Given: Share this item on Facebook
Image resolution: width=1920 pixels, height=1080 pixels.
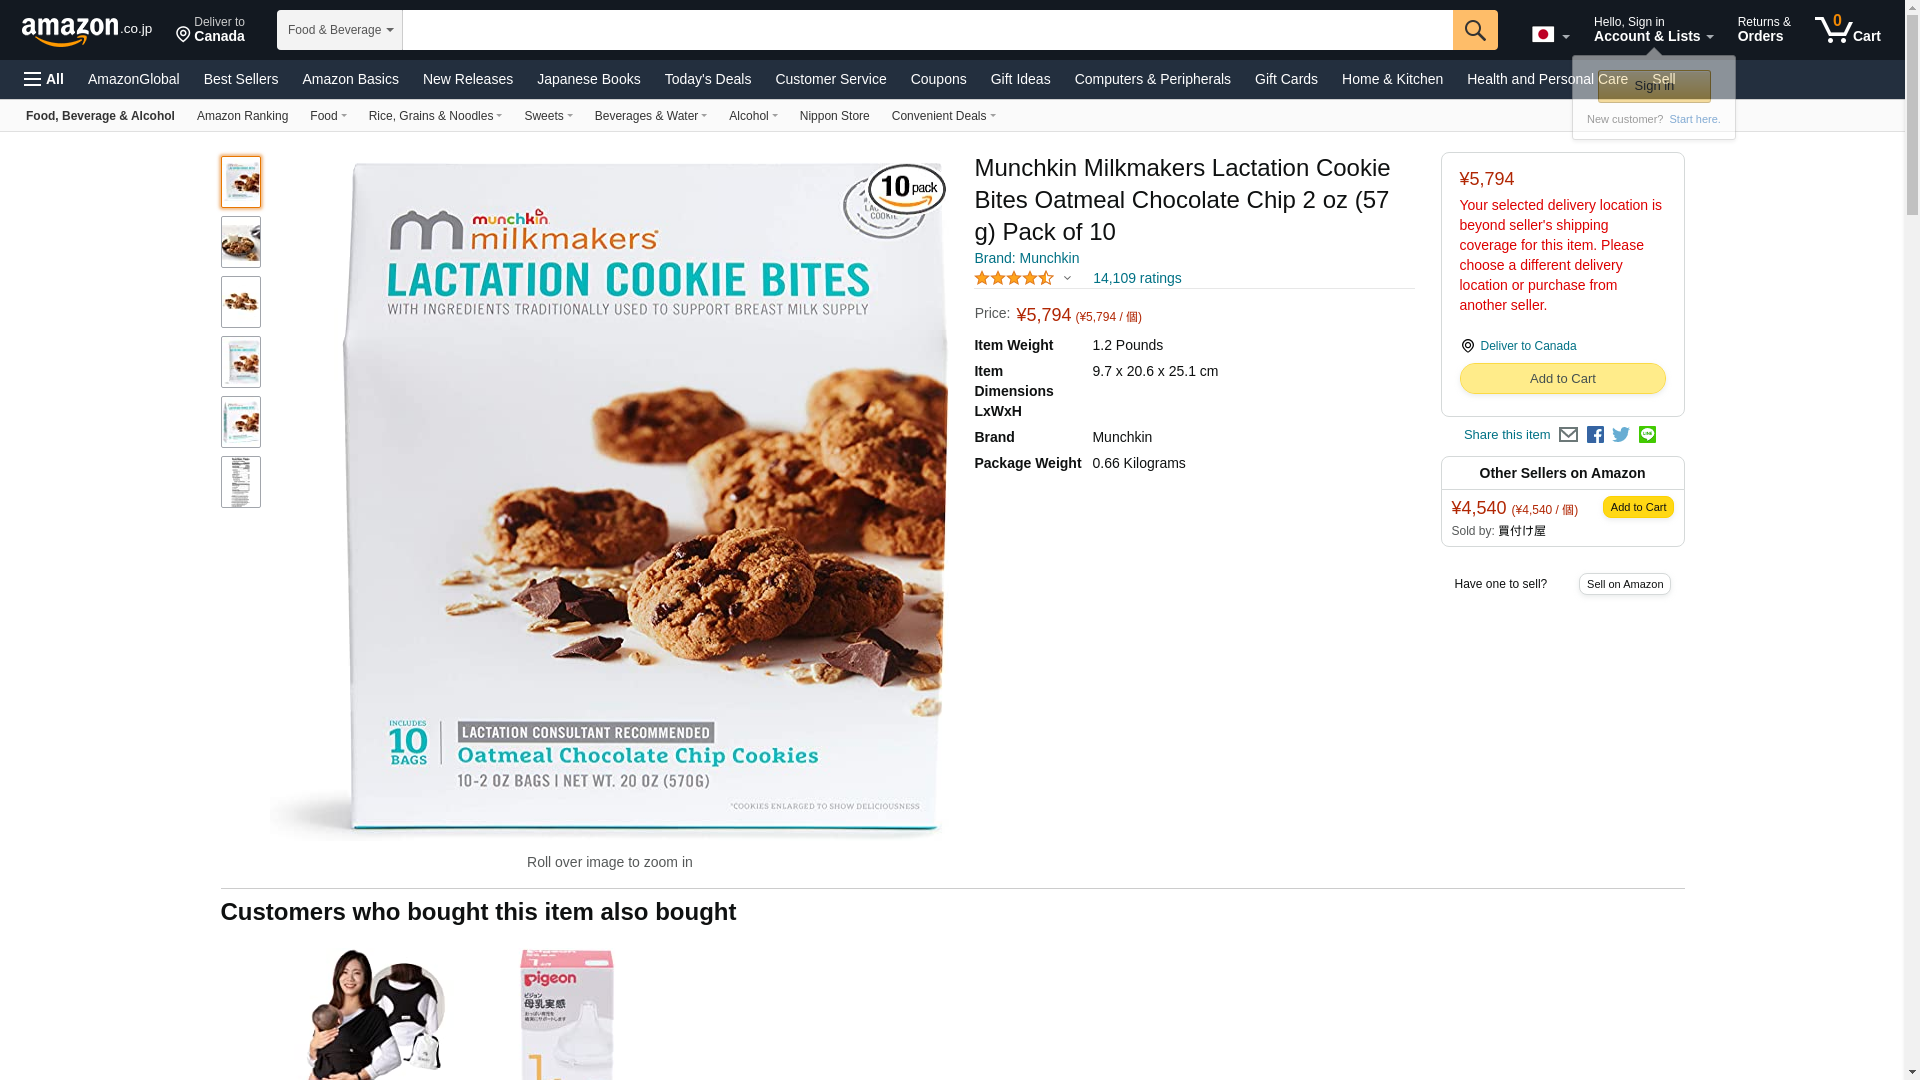Looking at the screenshot, I should coord(1595,435).
